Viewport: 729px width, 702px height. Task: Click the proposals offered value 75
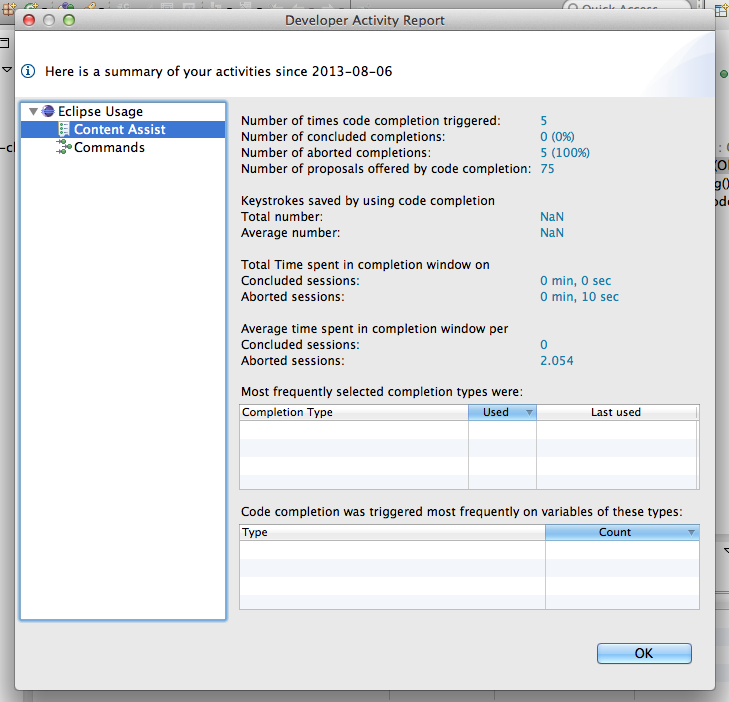pyautogui.click(x=547, y=169)
